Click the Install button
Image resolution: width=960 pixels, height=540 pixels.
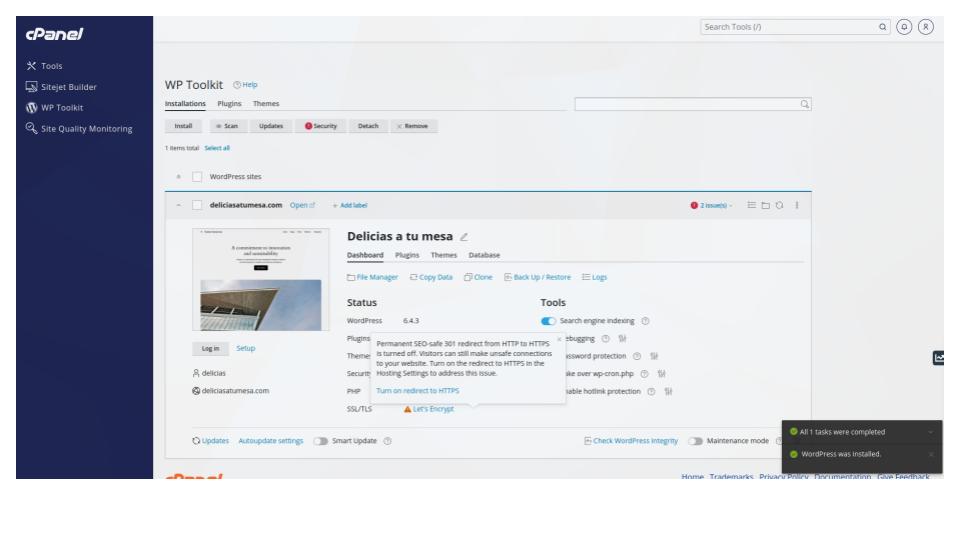183,126
